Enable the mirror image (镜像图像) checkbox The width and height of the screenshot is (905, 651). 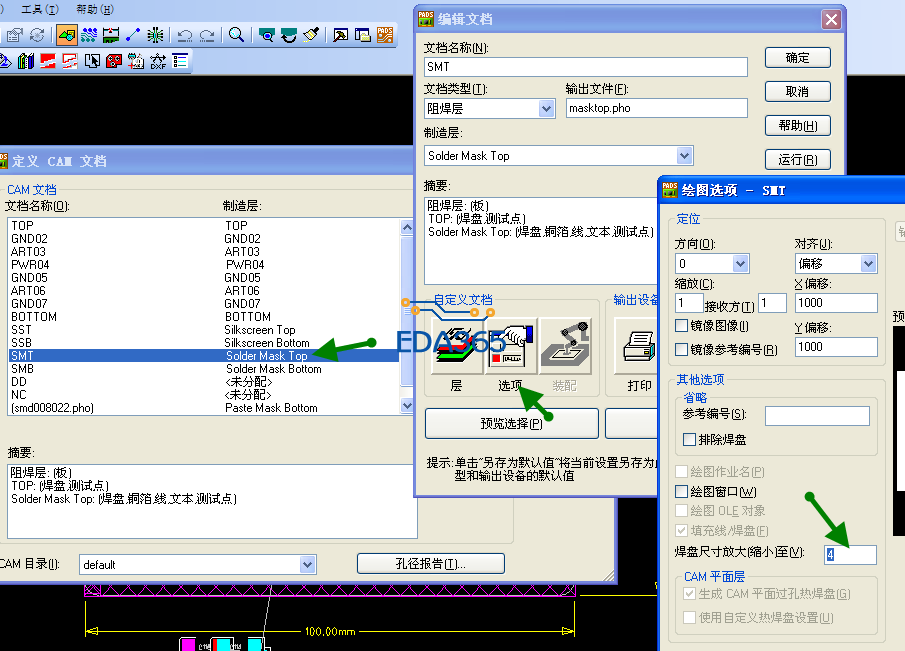click(682, 326)
